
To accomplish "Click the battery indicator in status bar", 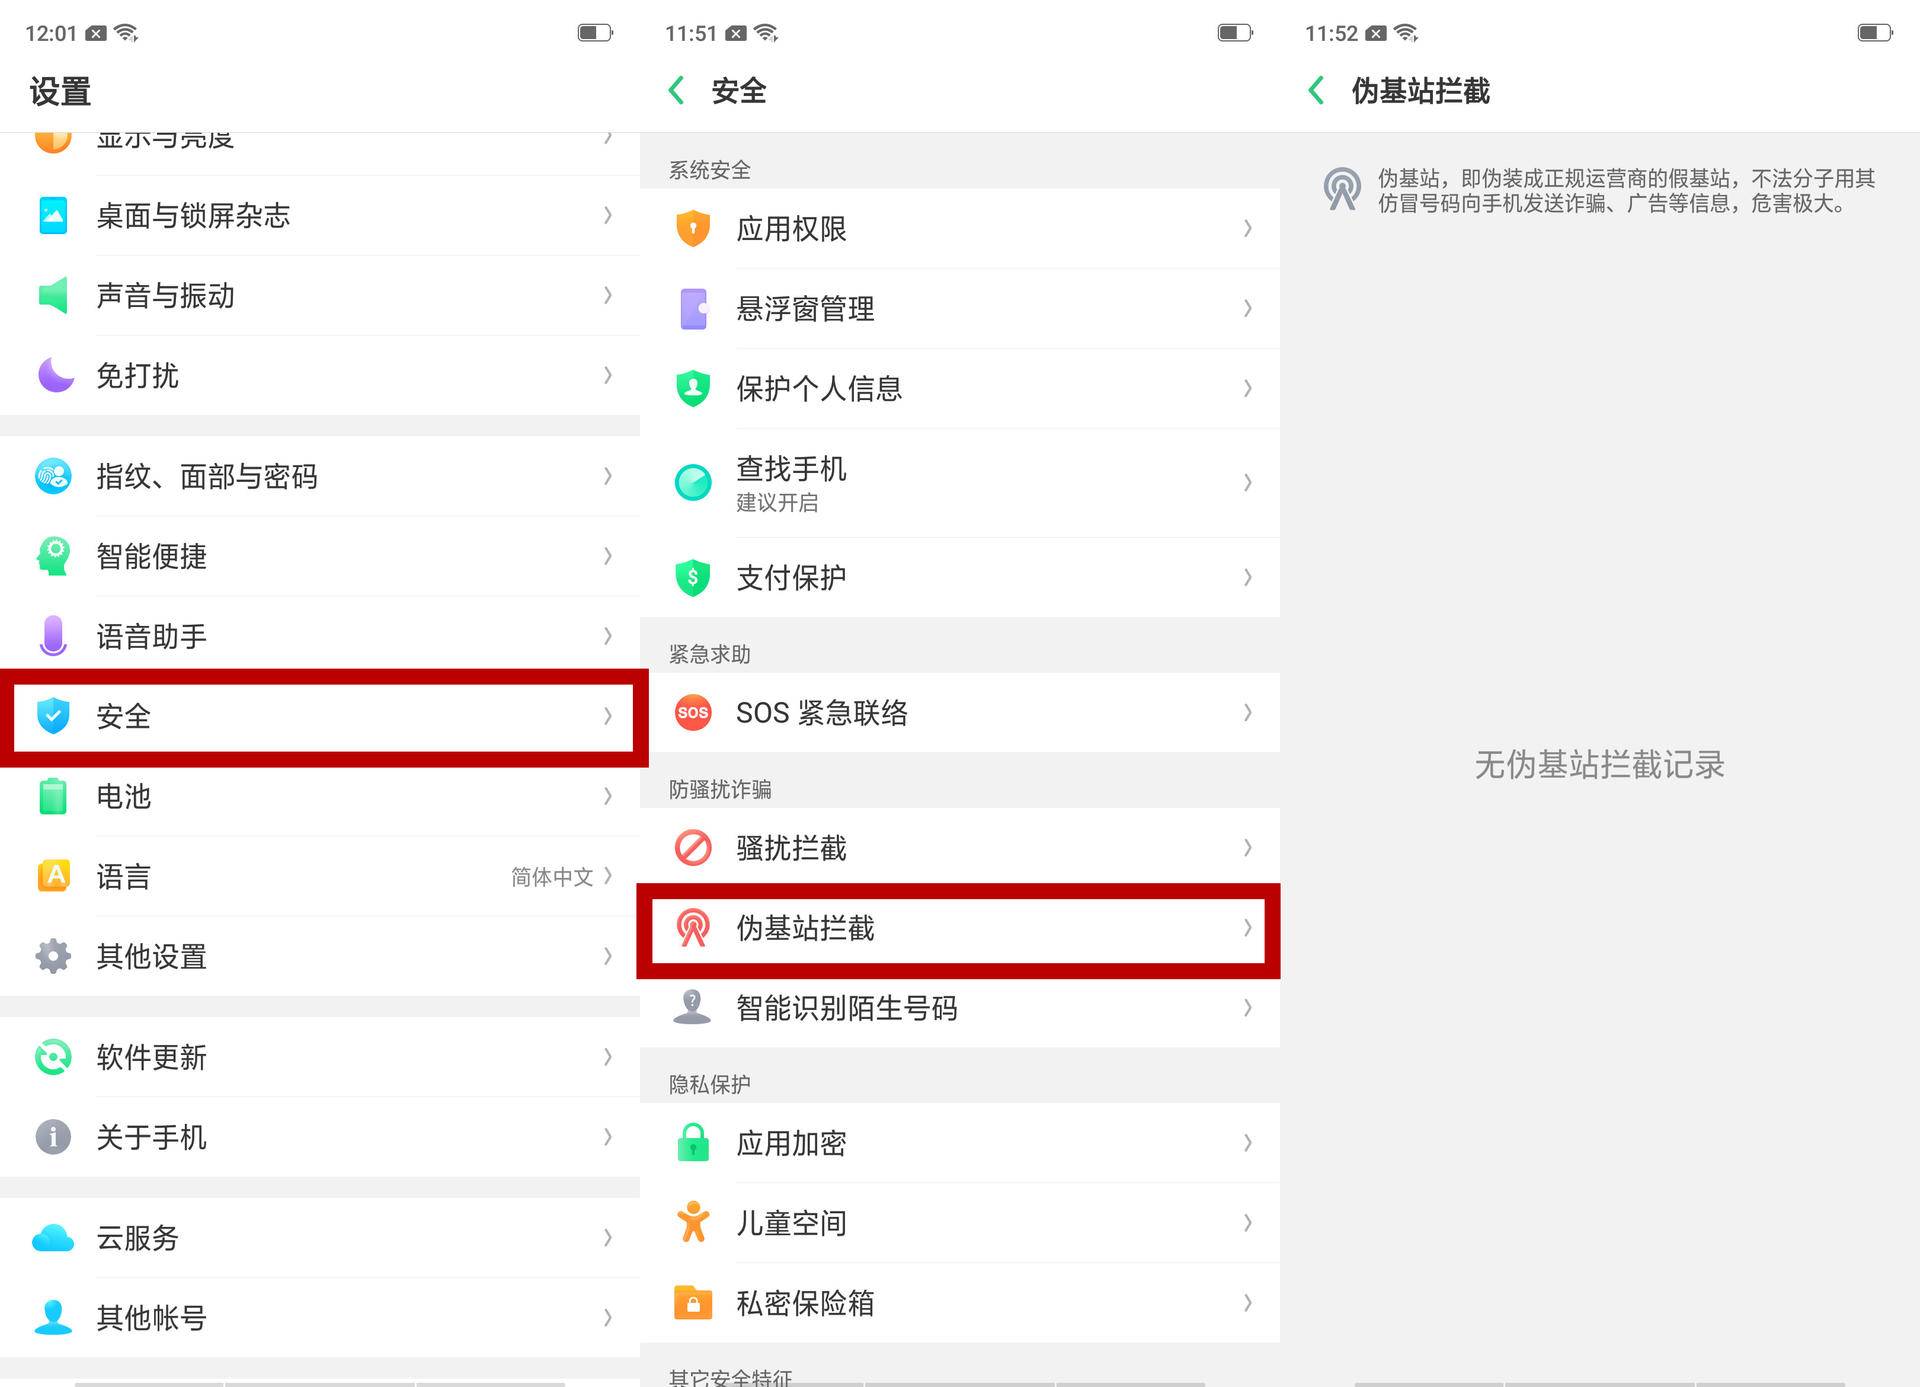I will click(592, 32).
